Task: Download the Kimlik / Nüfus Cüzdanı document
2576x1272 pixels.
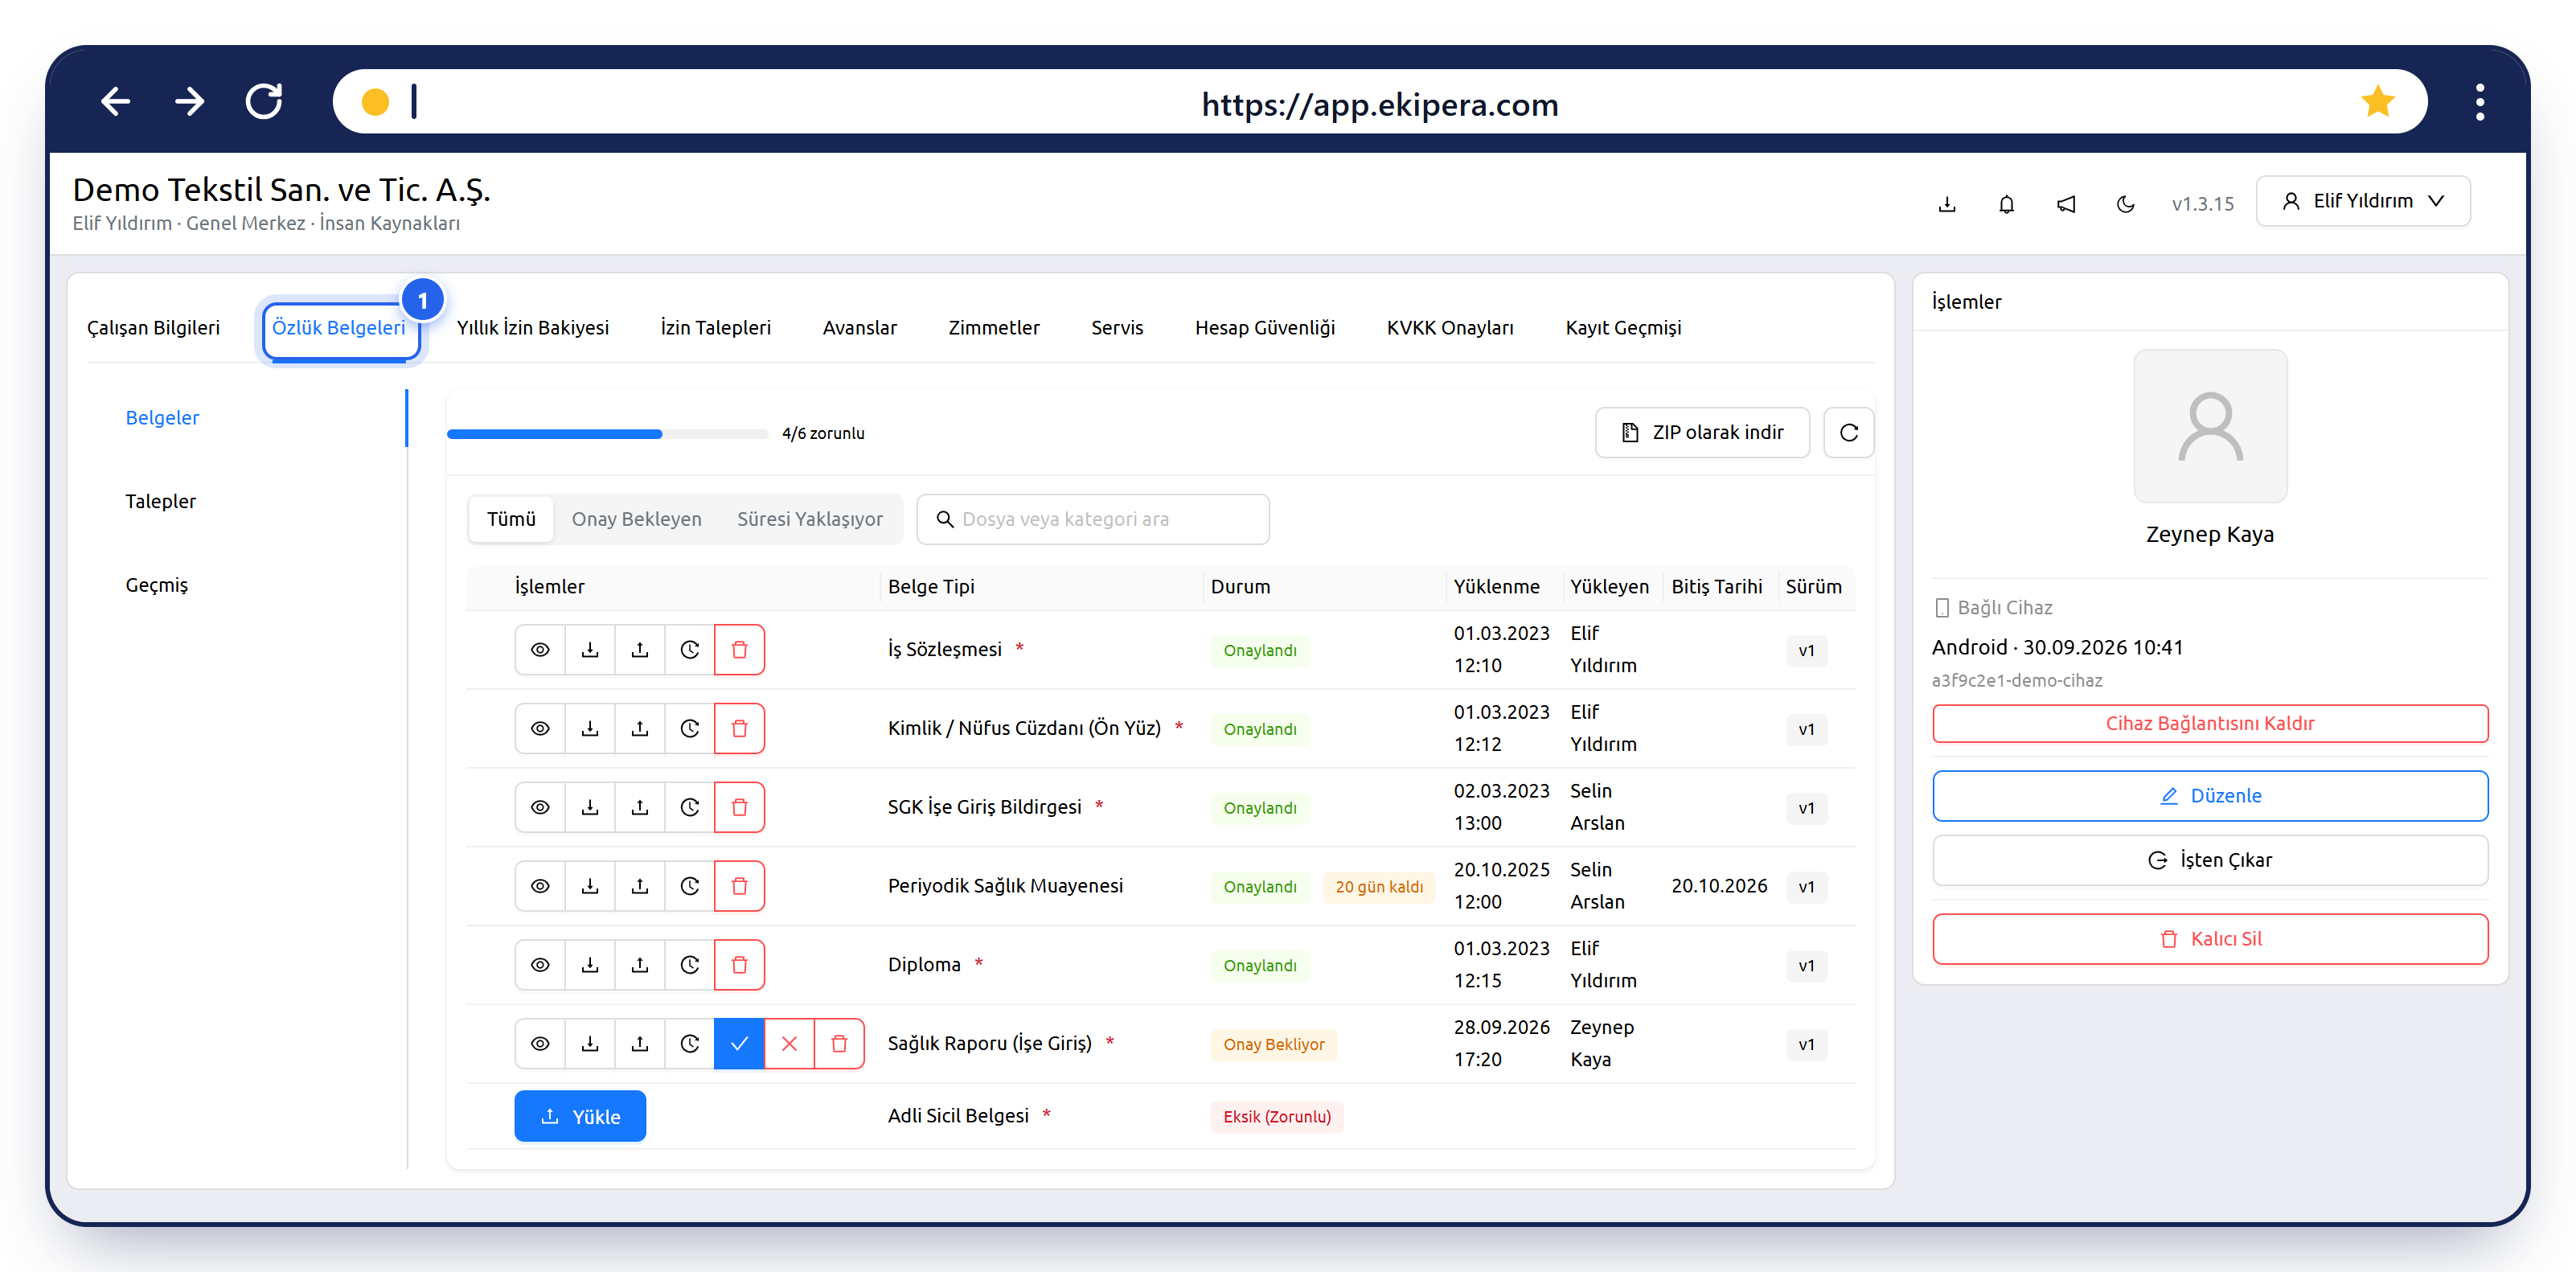Action: point(590,729)
